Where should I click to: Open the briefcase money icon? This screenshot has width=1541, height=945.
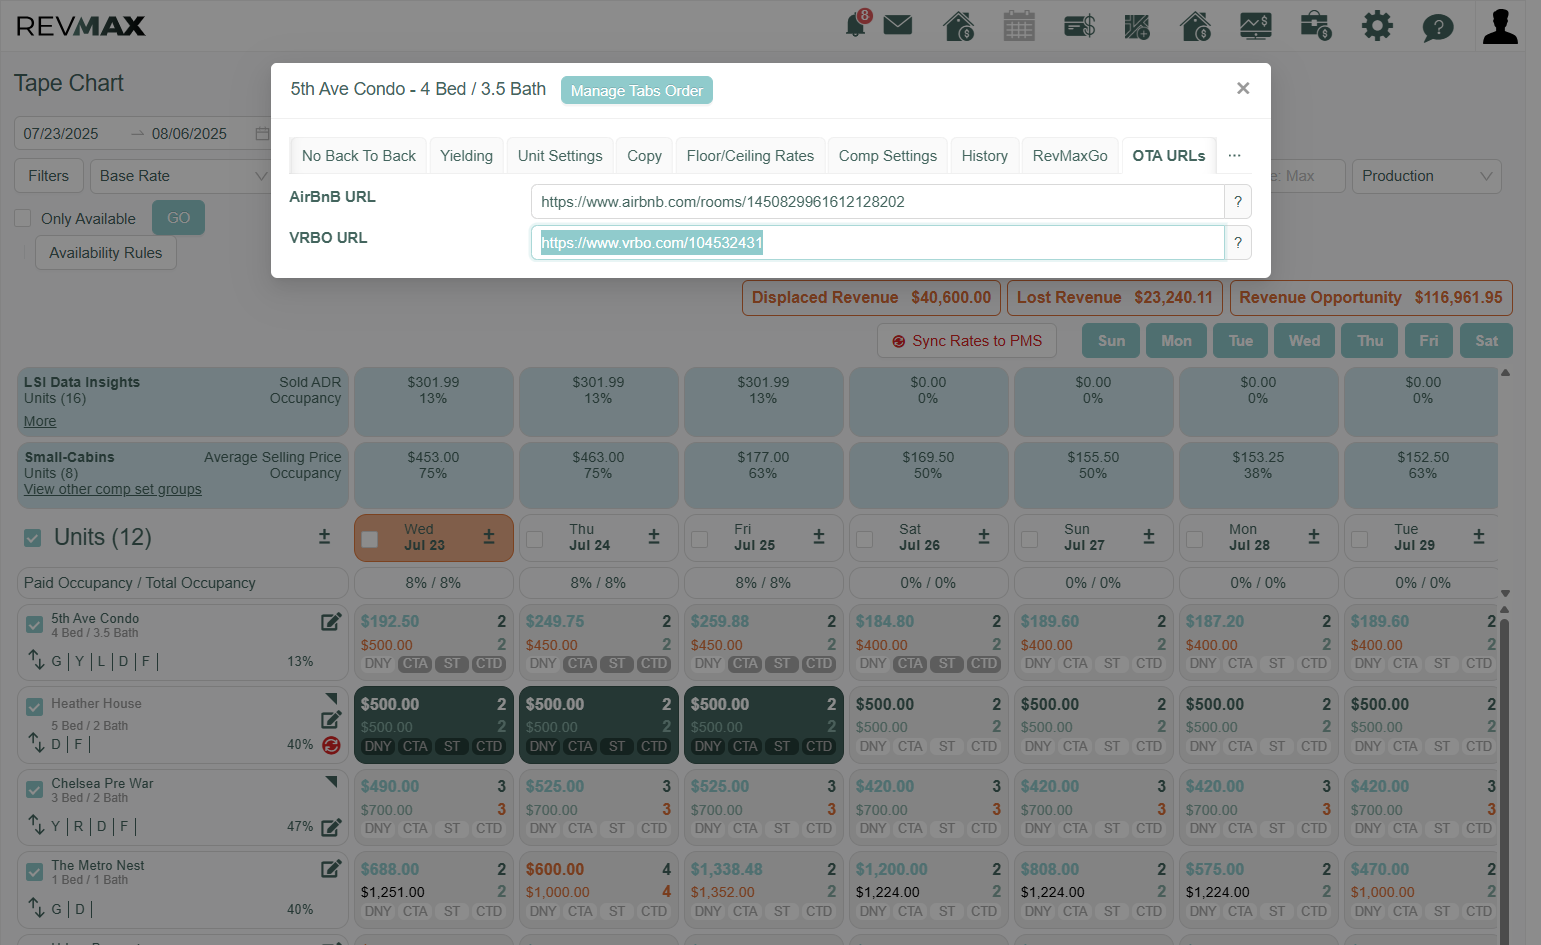(1315, 25)
